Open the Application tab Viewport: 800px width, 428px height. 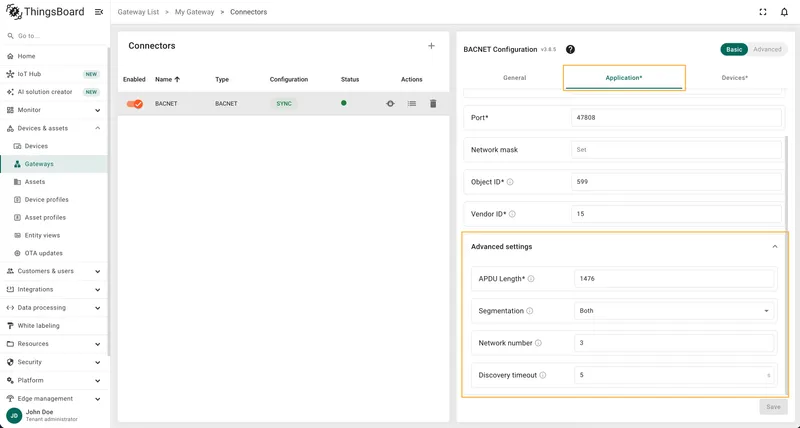click(x=624, y=78)
